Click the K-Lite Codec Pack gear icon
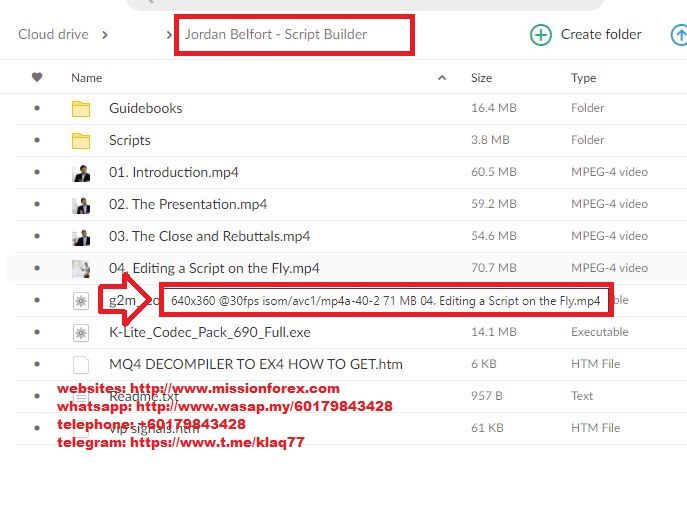This screenshot has width=687, height=514. click(81, 333)
